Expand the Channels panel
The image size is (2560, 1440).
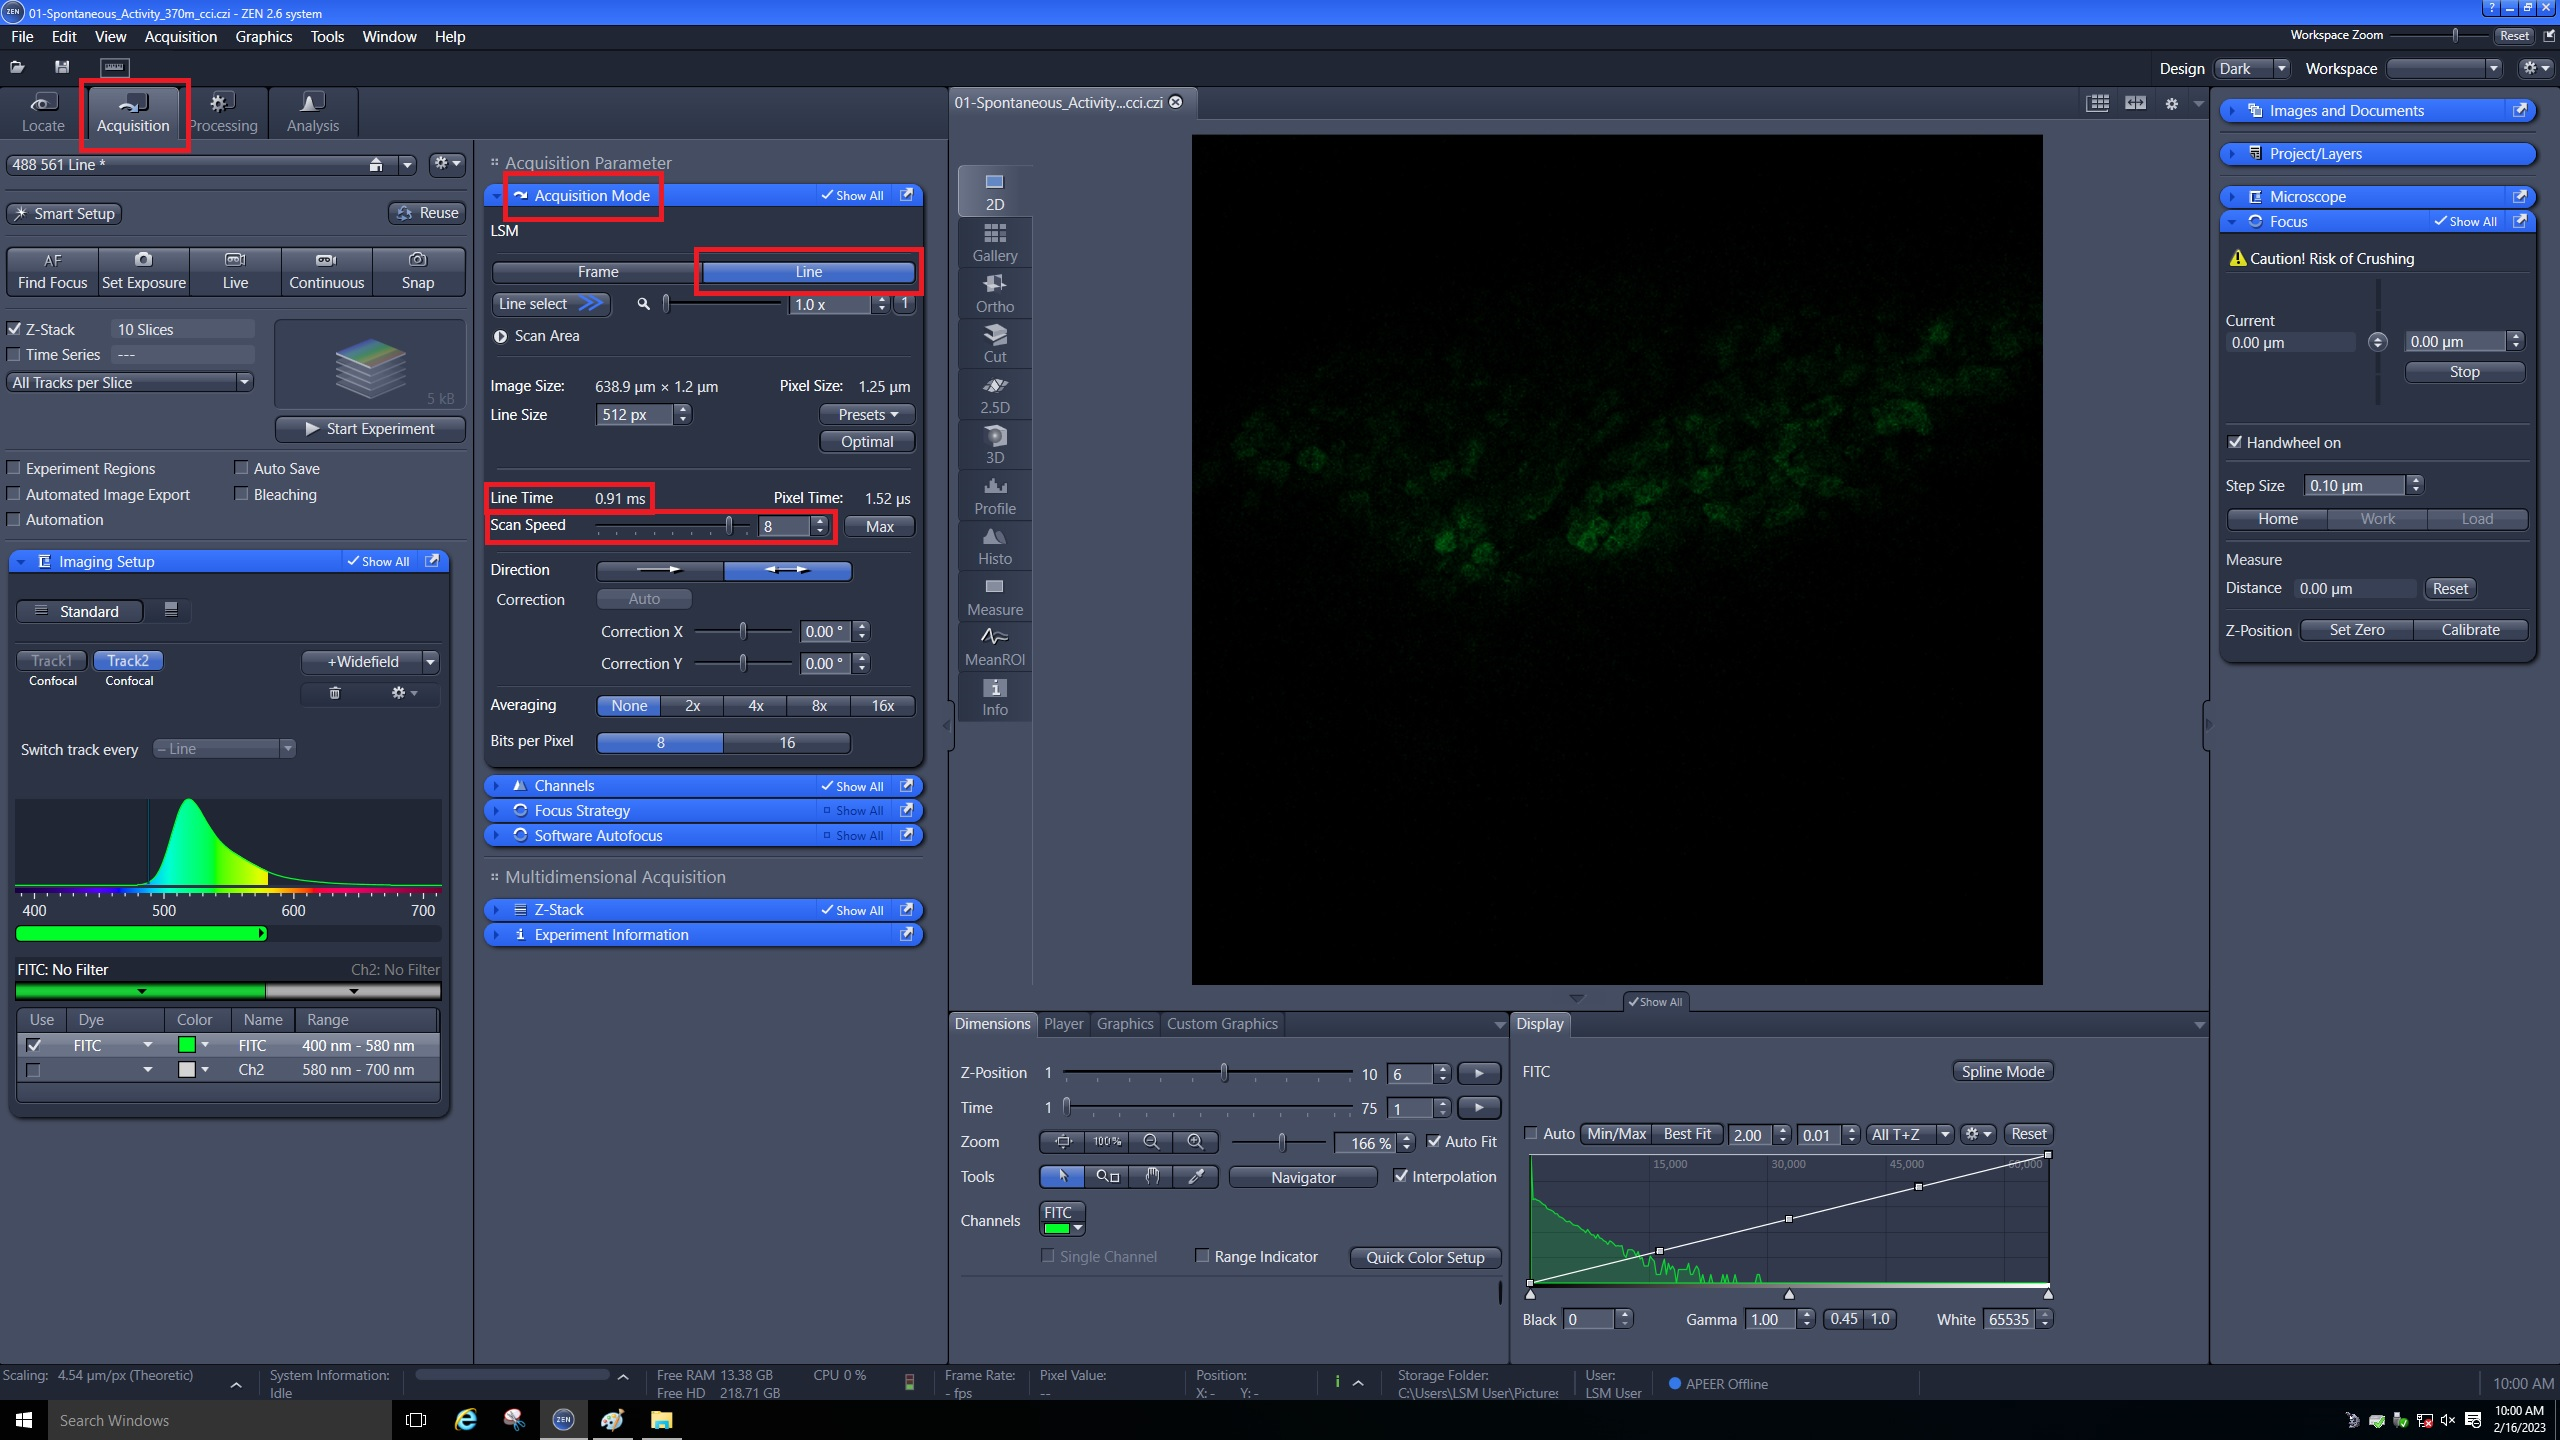click(564, 786)
